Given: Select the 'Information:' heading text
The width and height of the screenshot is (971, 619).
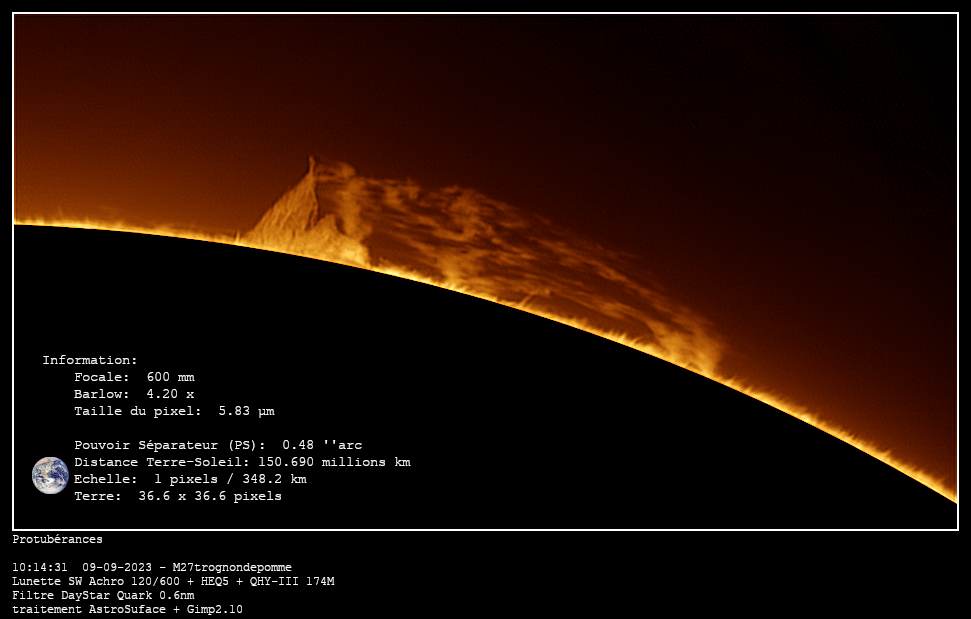Looking at the screenshot, I should 90,360.
